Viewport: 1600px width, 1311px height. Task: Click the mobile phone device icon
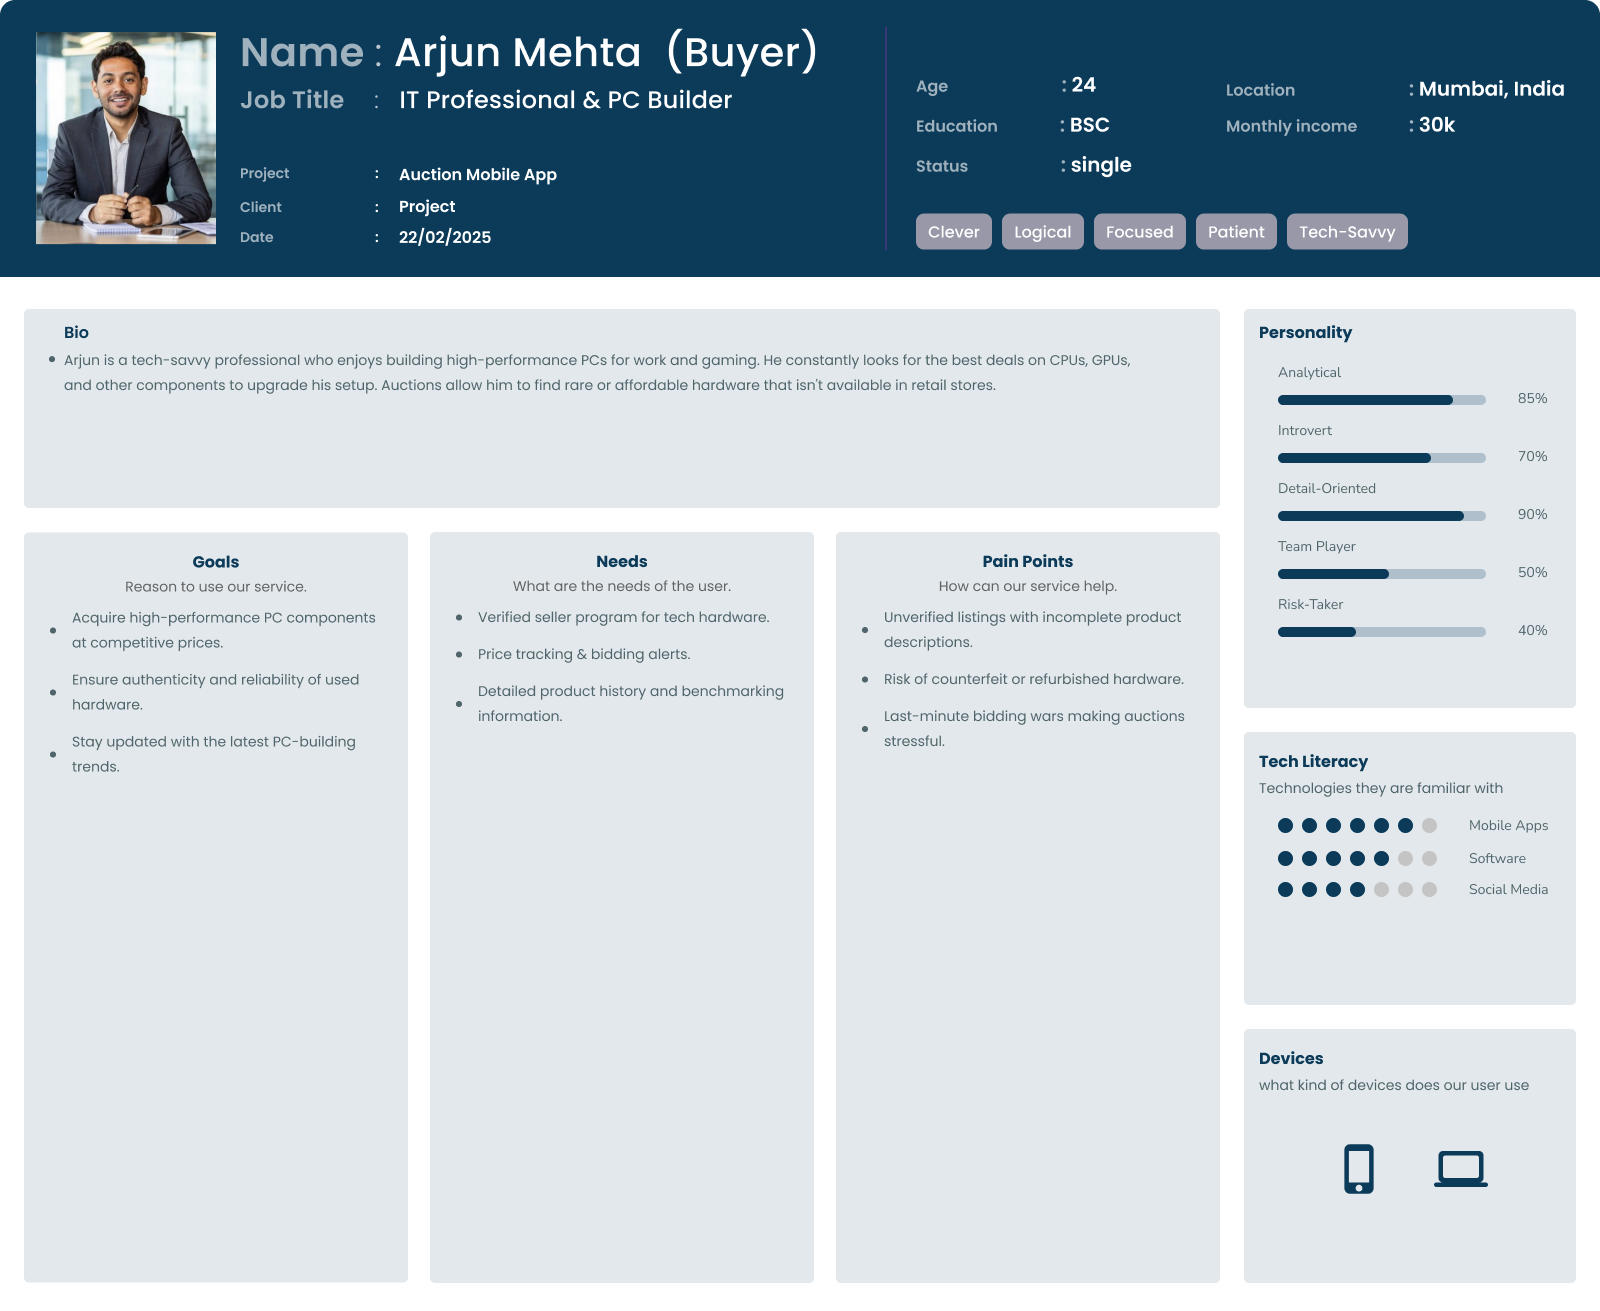coord(1358,1168)
